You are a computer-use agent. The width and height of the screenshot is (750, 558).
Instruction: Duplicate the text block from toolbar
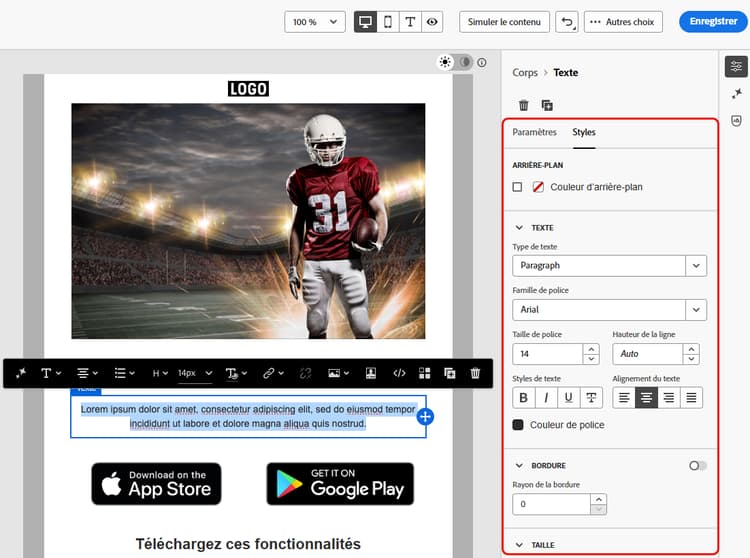(450, 373)
